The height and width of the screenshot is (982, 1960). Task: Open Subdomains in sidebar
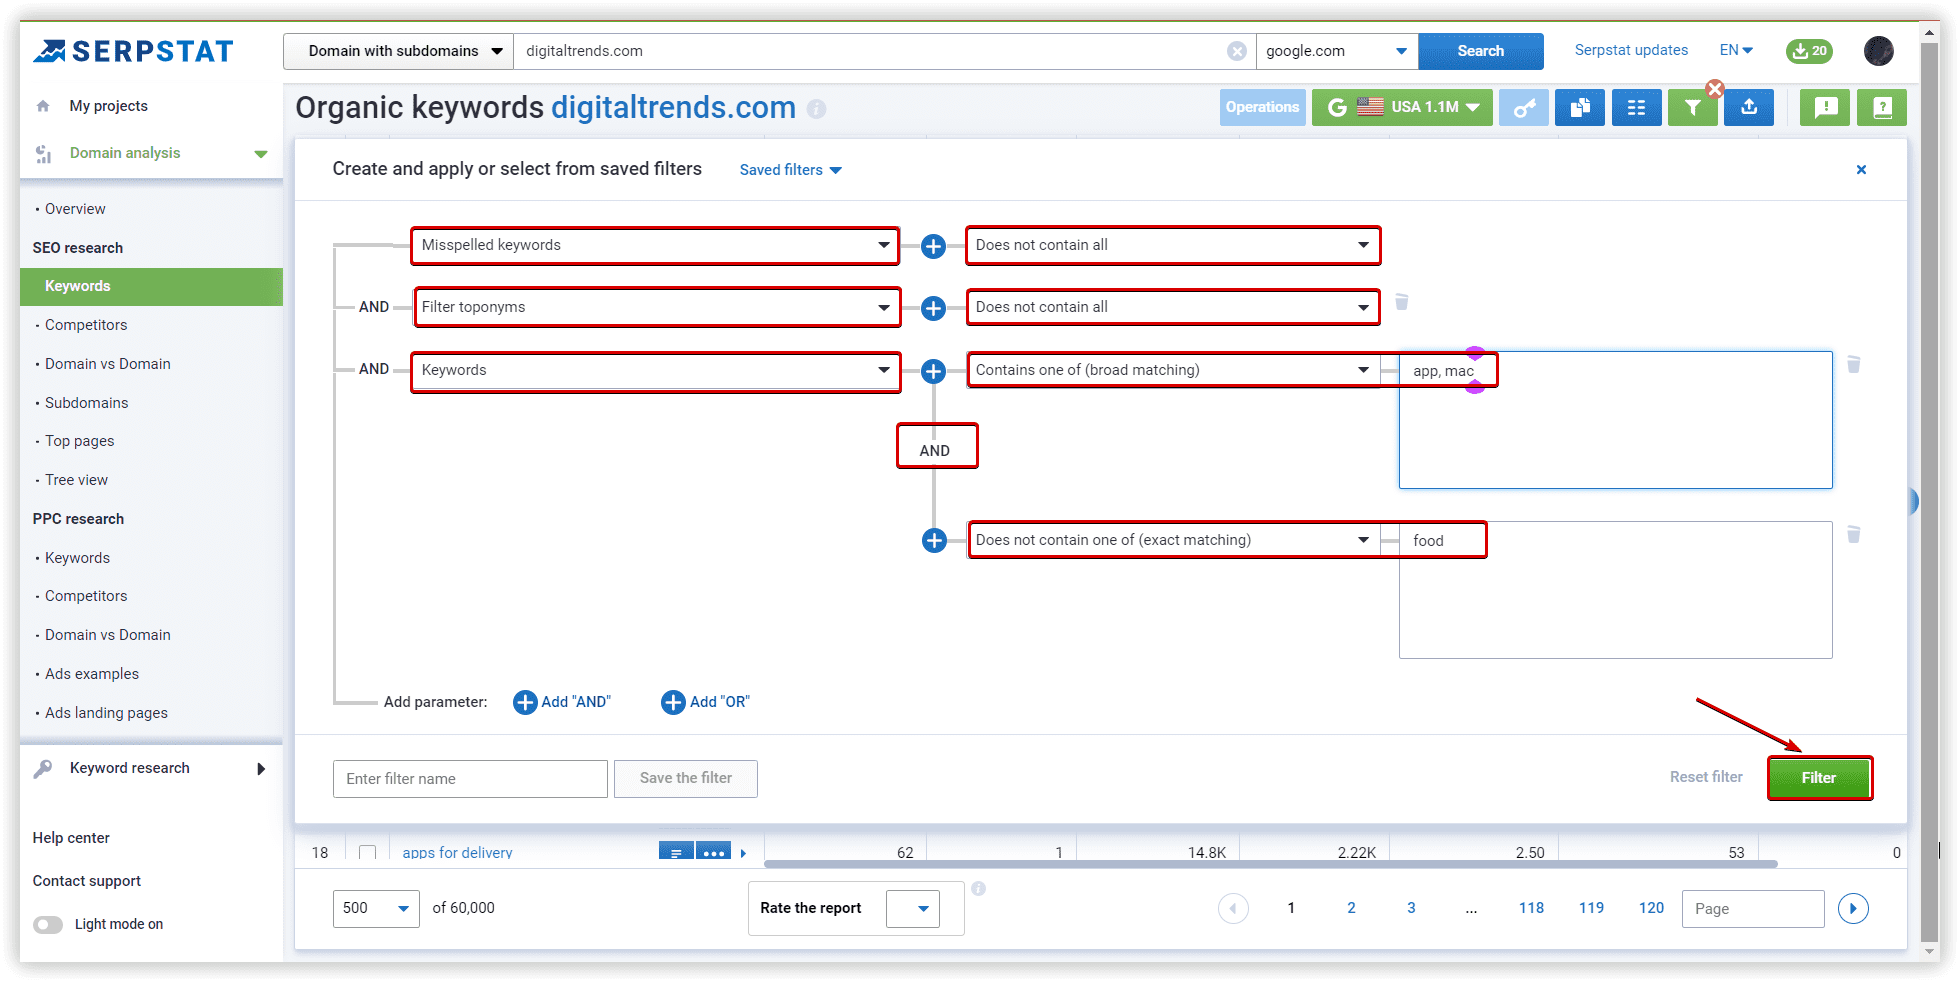(86, 403)
